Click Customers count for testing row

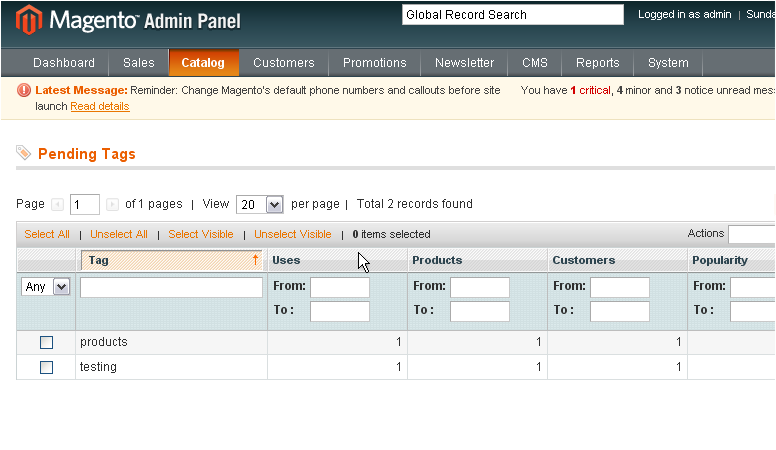pyautogui.click(x=679, y=367)
